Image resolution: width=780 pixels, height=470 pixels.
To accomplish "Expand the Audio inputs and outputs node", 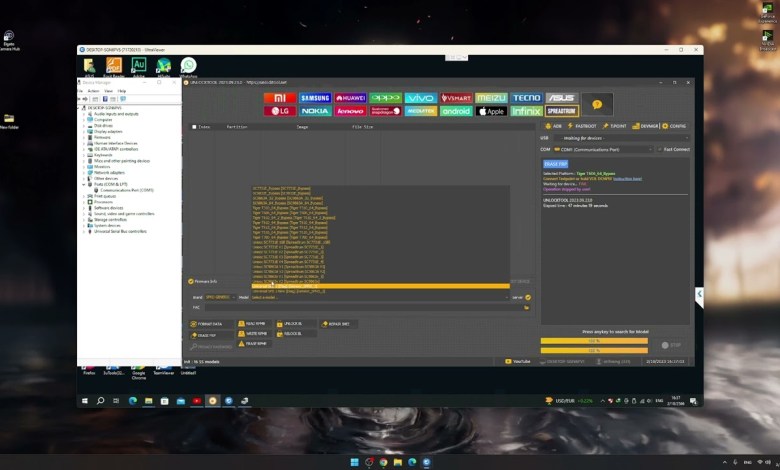I will pos(85,114).
